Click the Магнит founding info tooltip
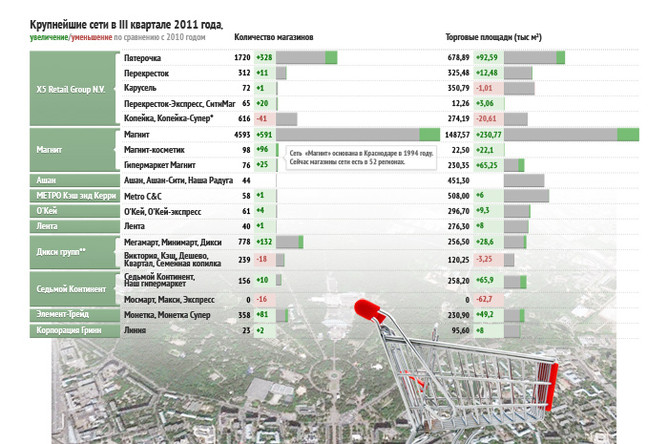 [x=361, y=158]
